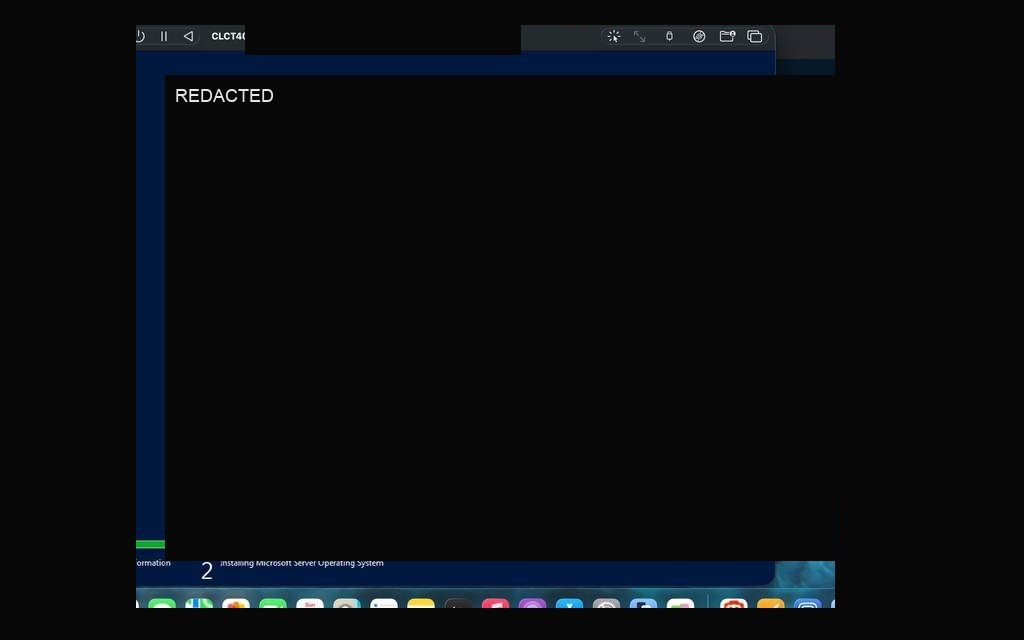
Task: Toggle the capture mouse cursor icon
Action: (614, 37)
